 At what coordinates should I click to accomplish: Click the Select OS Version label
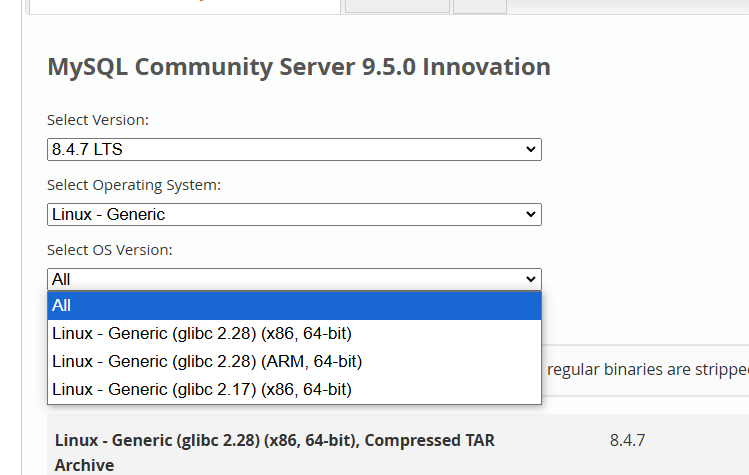tap(109, 250)
